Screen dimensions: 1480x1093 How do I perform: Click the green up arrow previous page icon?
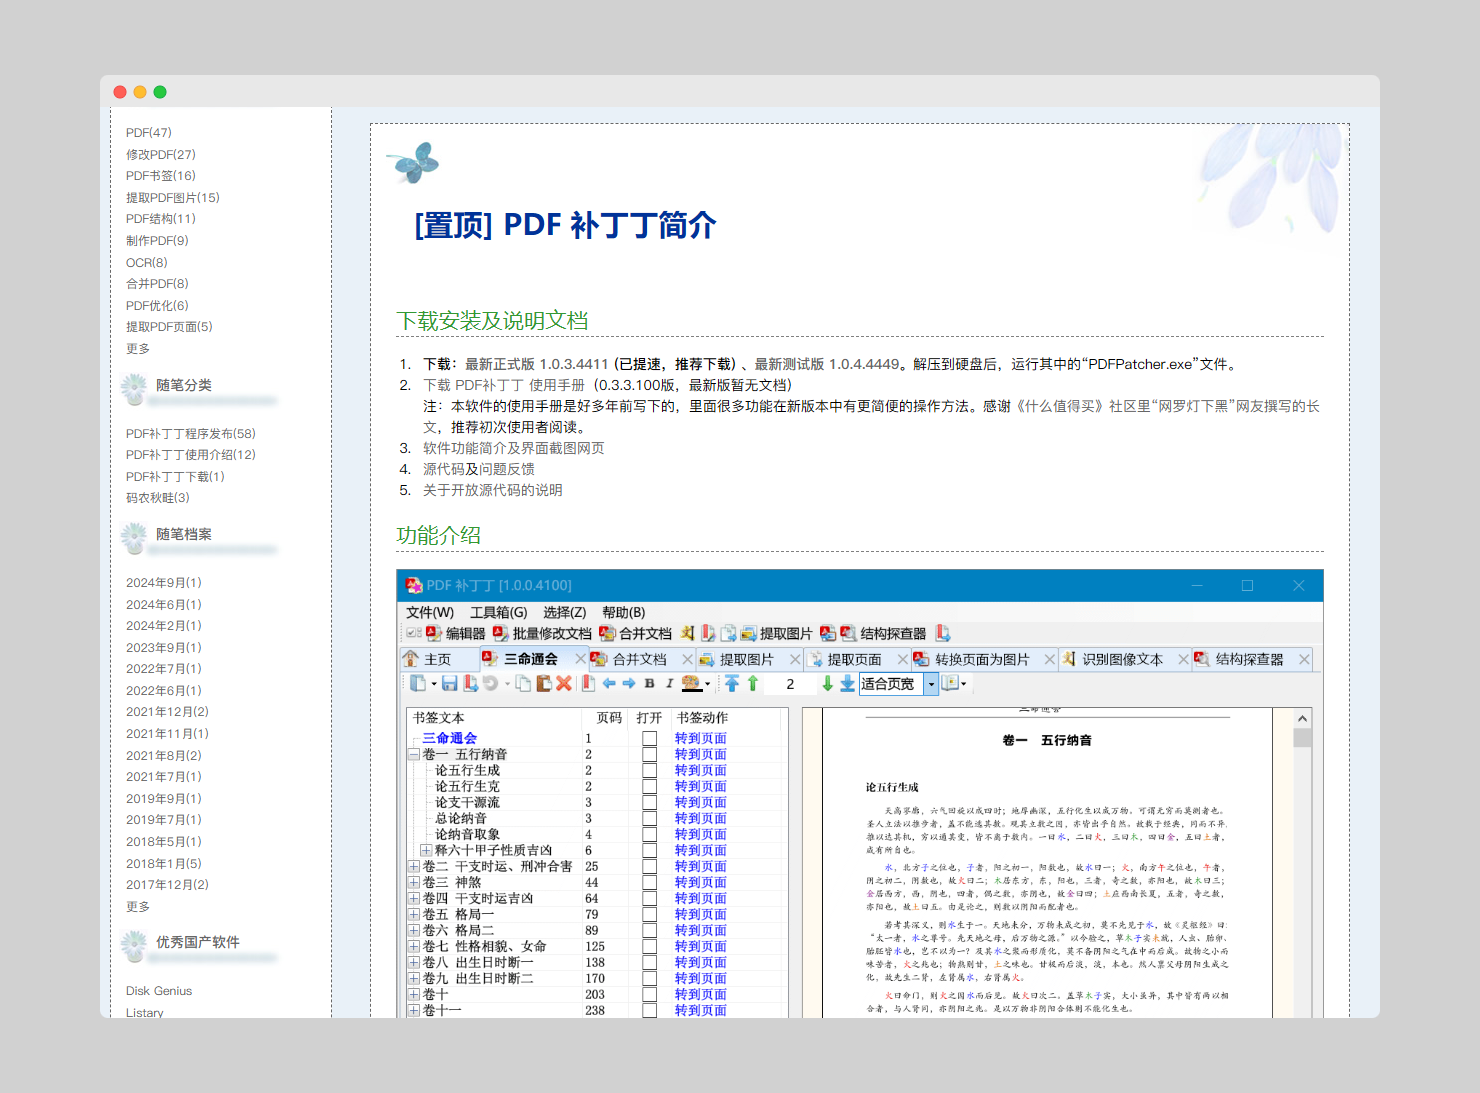click(753, 683)
